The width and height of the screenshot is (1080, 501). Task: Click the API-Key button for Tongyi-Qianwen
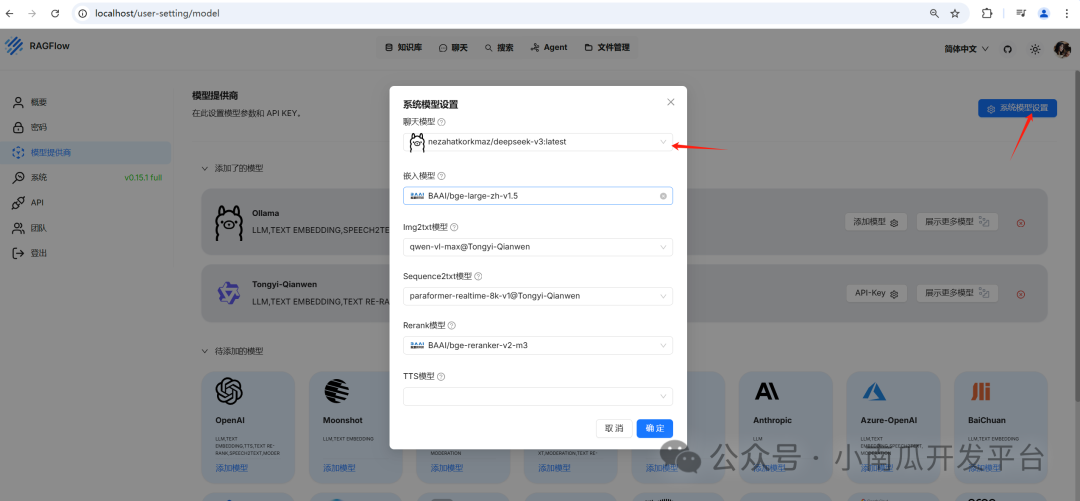[x=877, y=294]
